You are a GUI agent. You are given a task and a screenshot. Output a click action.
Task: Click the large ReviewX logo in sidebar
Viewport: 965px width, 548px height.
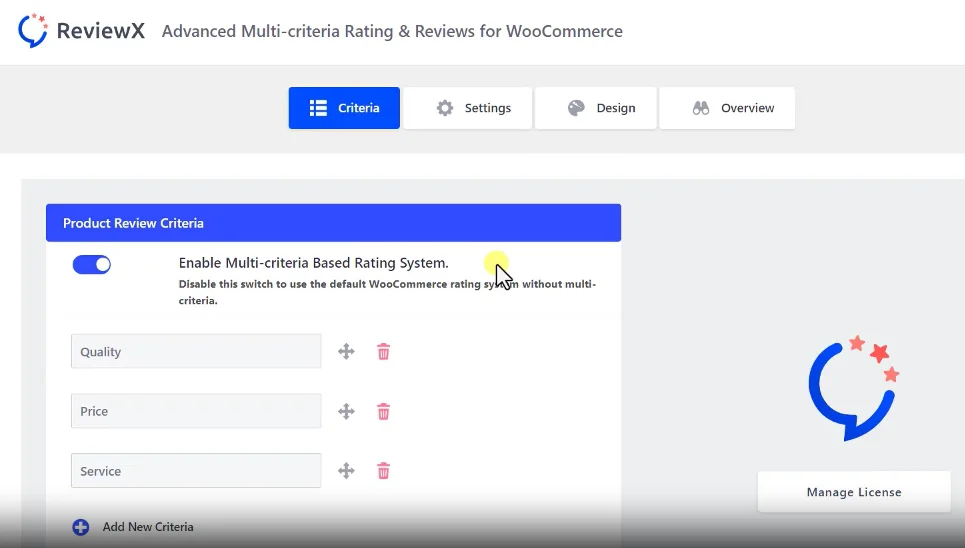(854, 389)
